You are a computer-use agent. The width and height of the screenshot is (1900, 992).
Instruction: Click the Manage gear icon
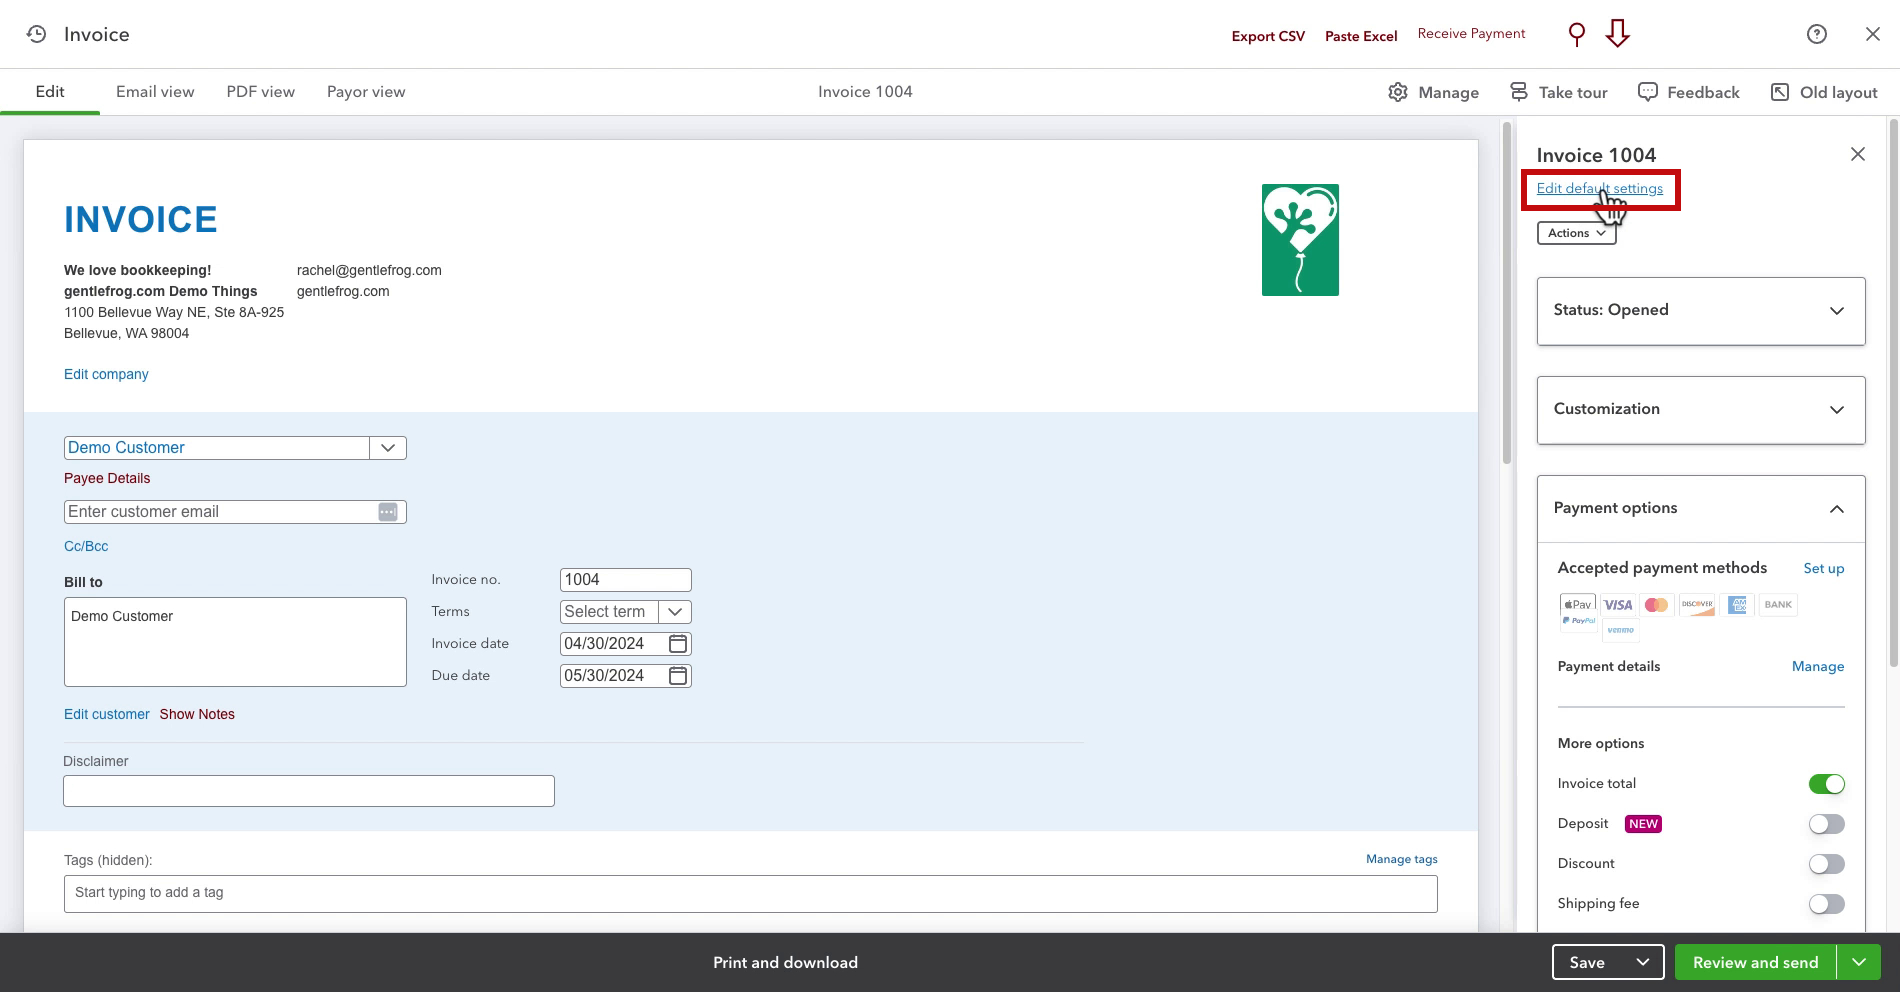1398,92
